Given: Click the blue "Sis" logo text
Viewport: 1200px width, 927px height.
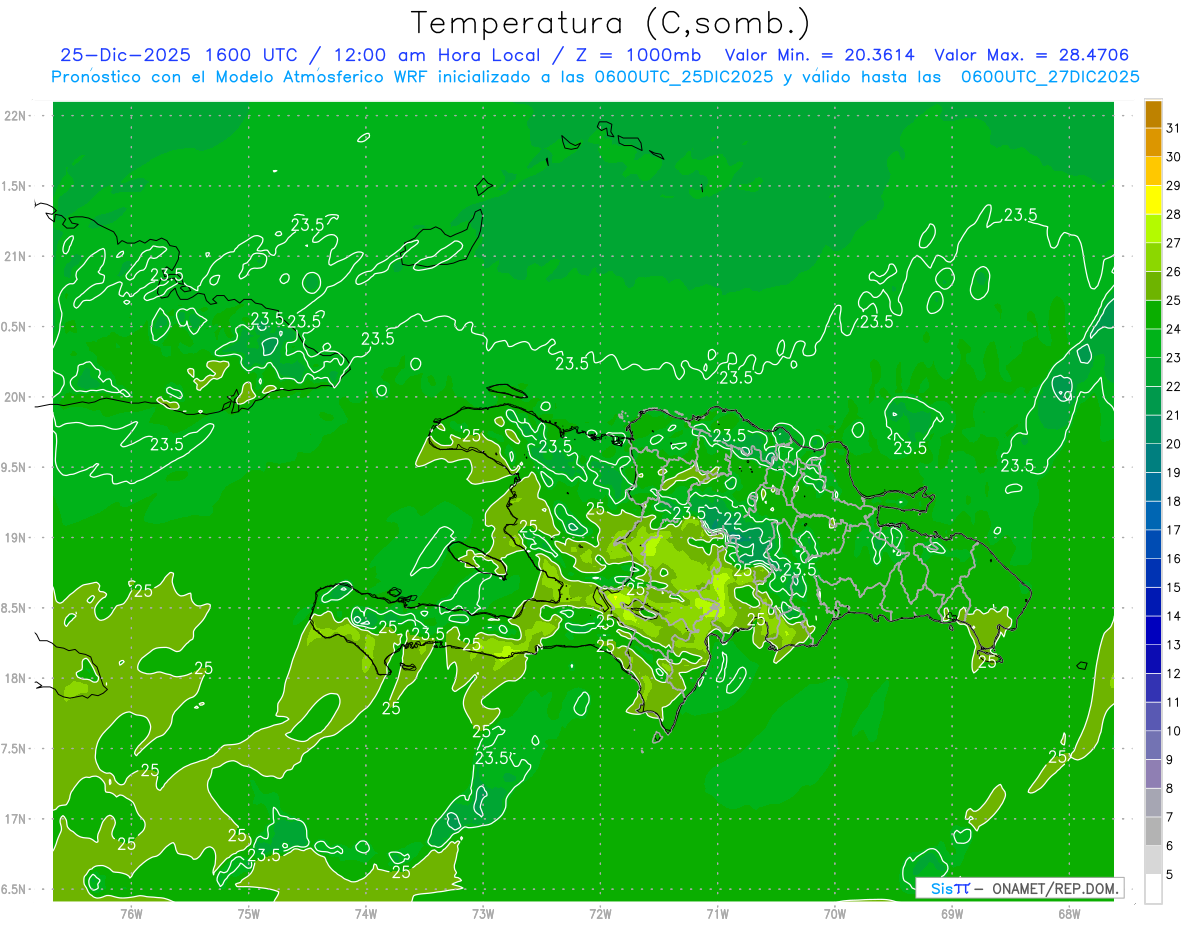Looking at the screenshot, I should pyautogui.click(x=941, y=888).
